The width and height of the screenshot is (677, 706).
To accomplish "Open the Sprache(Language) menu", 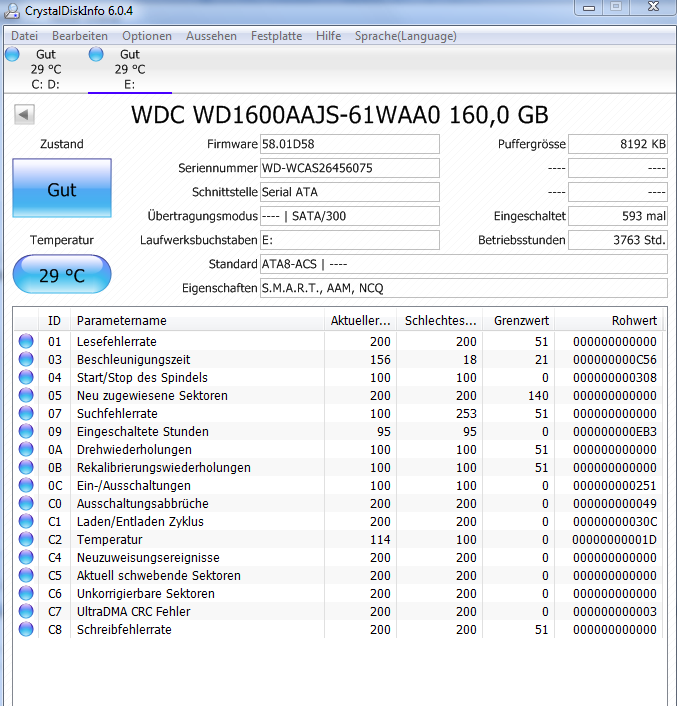I will pos(406,36).
